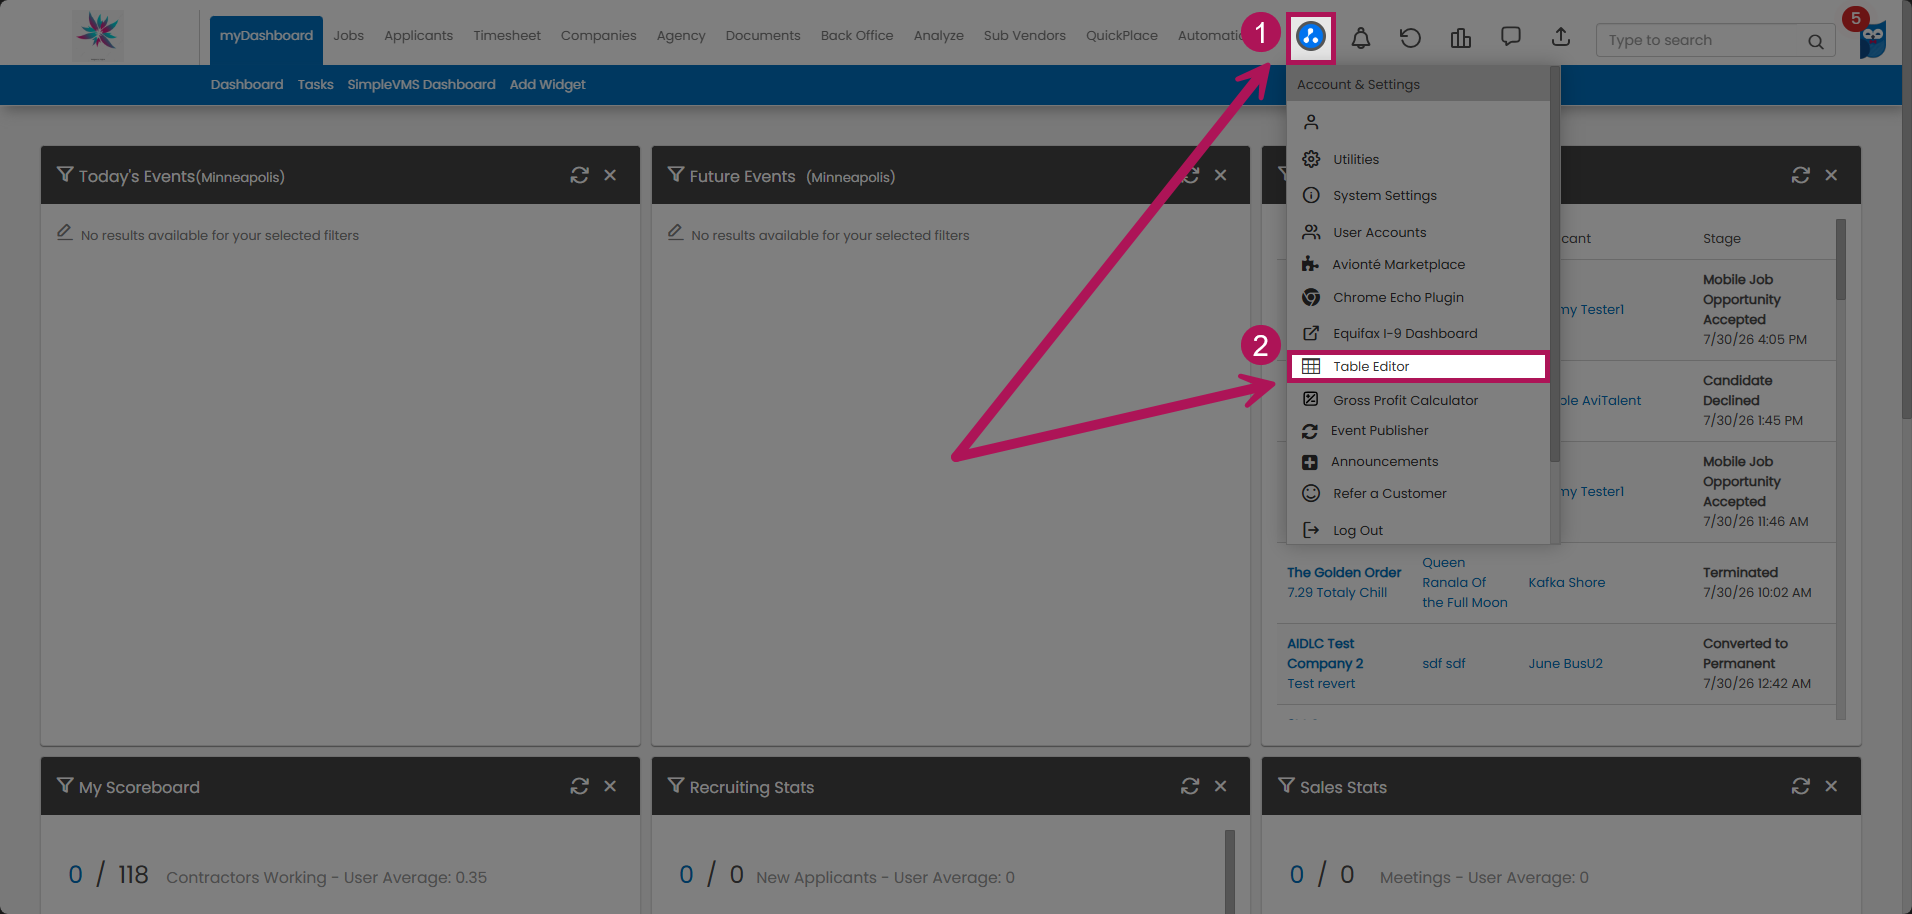This screenshot has width=1912, height=914.
Task: Open the Applicants tab
Action: pos(418,35)
